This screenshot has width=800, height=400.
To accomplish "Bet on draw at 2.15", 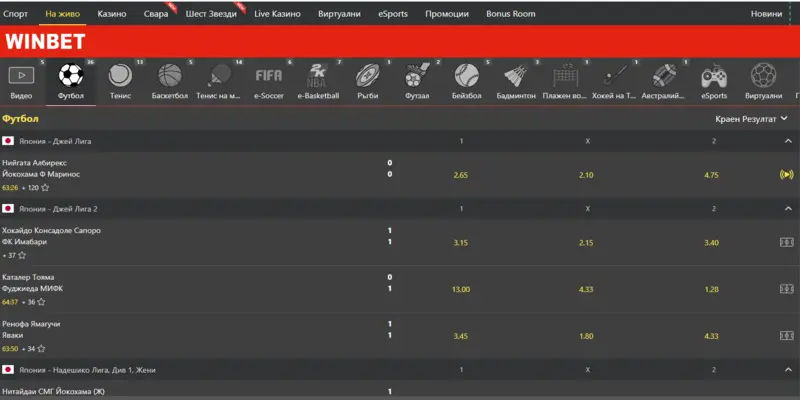I will 586,243.
